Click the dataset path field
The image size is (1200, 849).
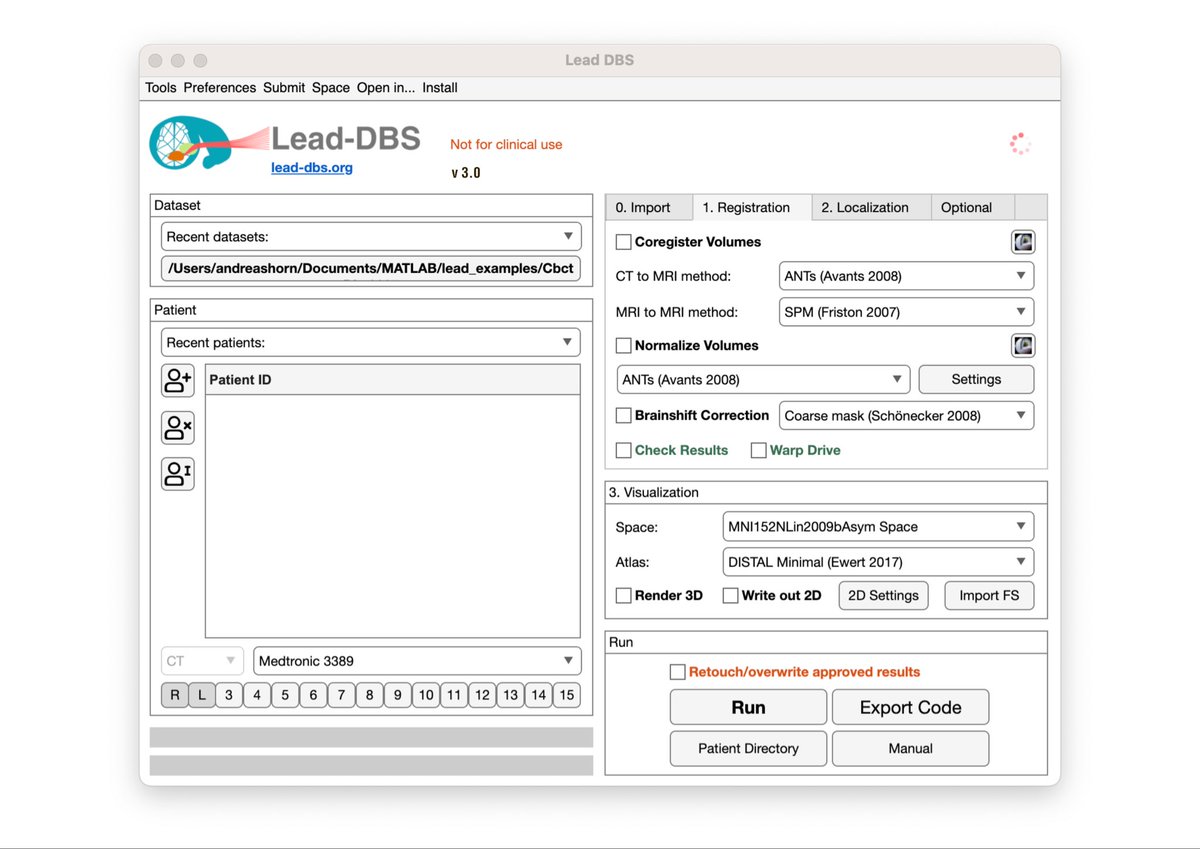pyautogui.click(x=371, y=269)
